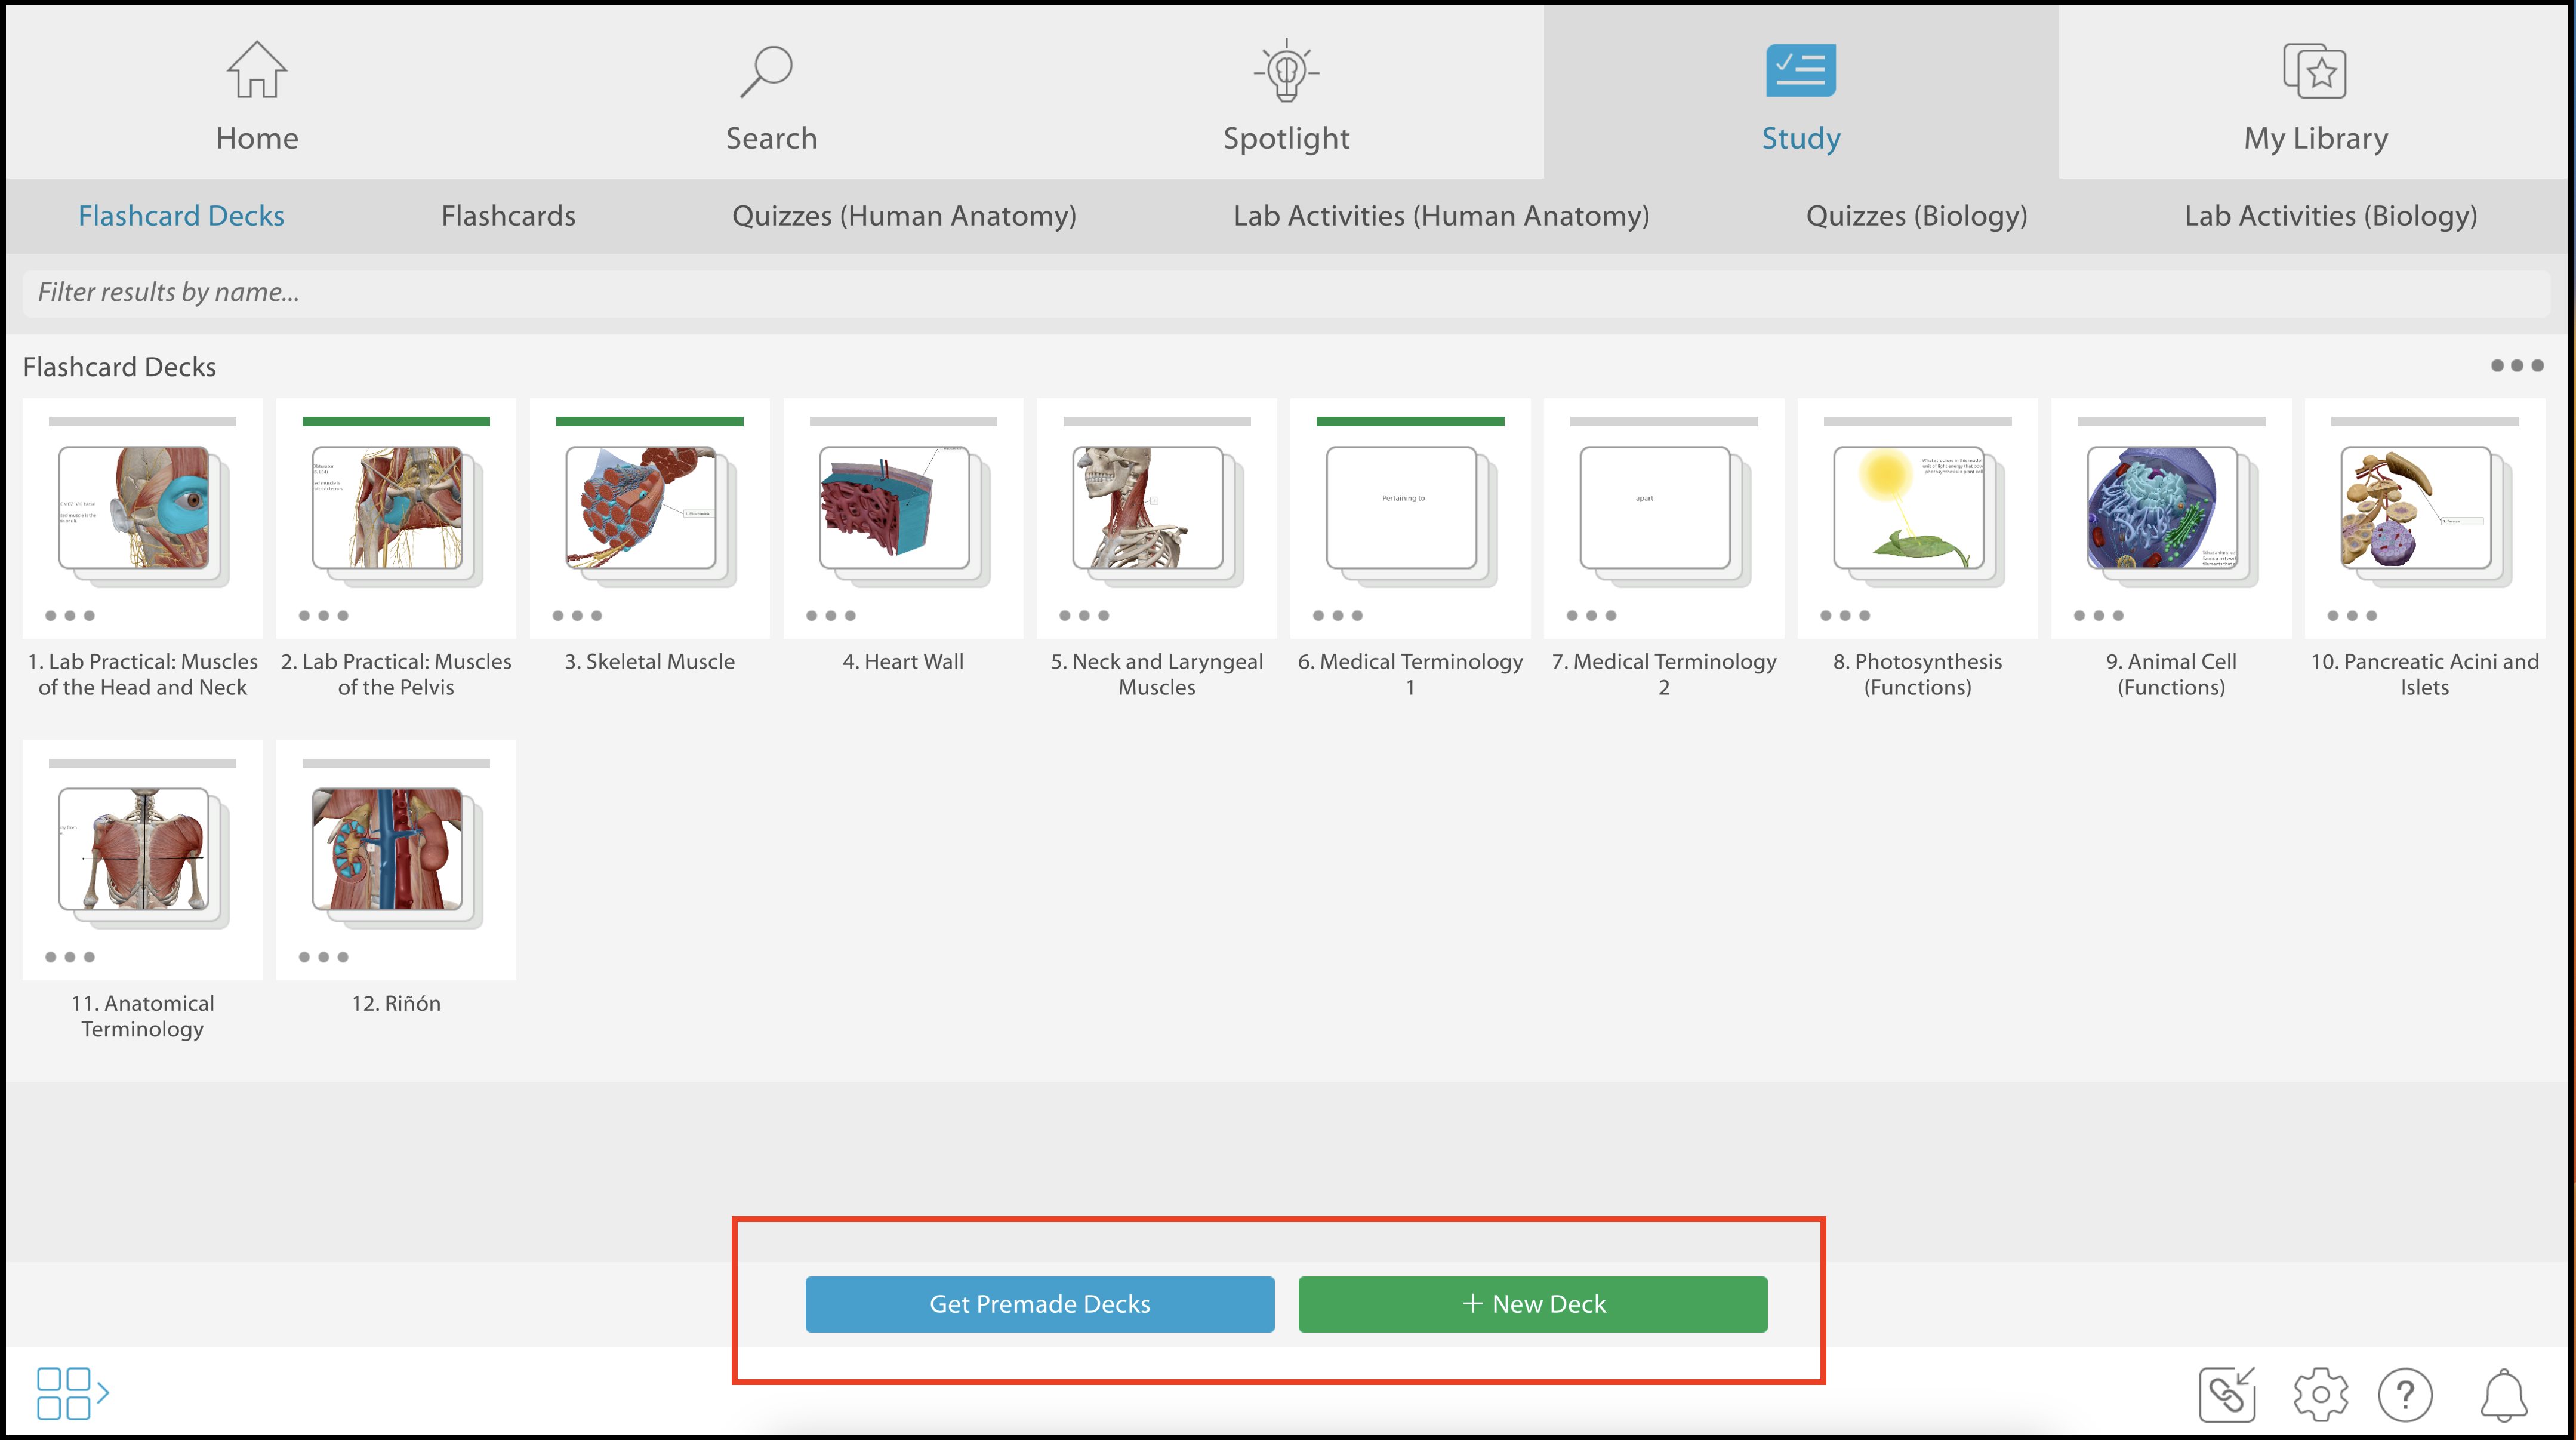Click the Get Premade Decks button
The image size is (2576, 1440).
click(x=1039, y=1304)
